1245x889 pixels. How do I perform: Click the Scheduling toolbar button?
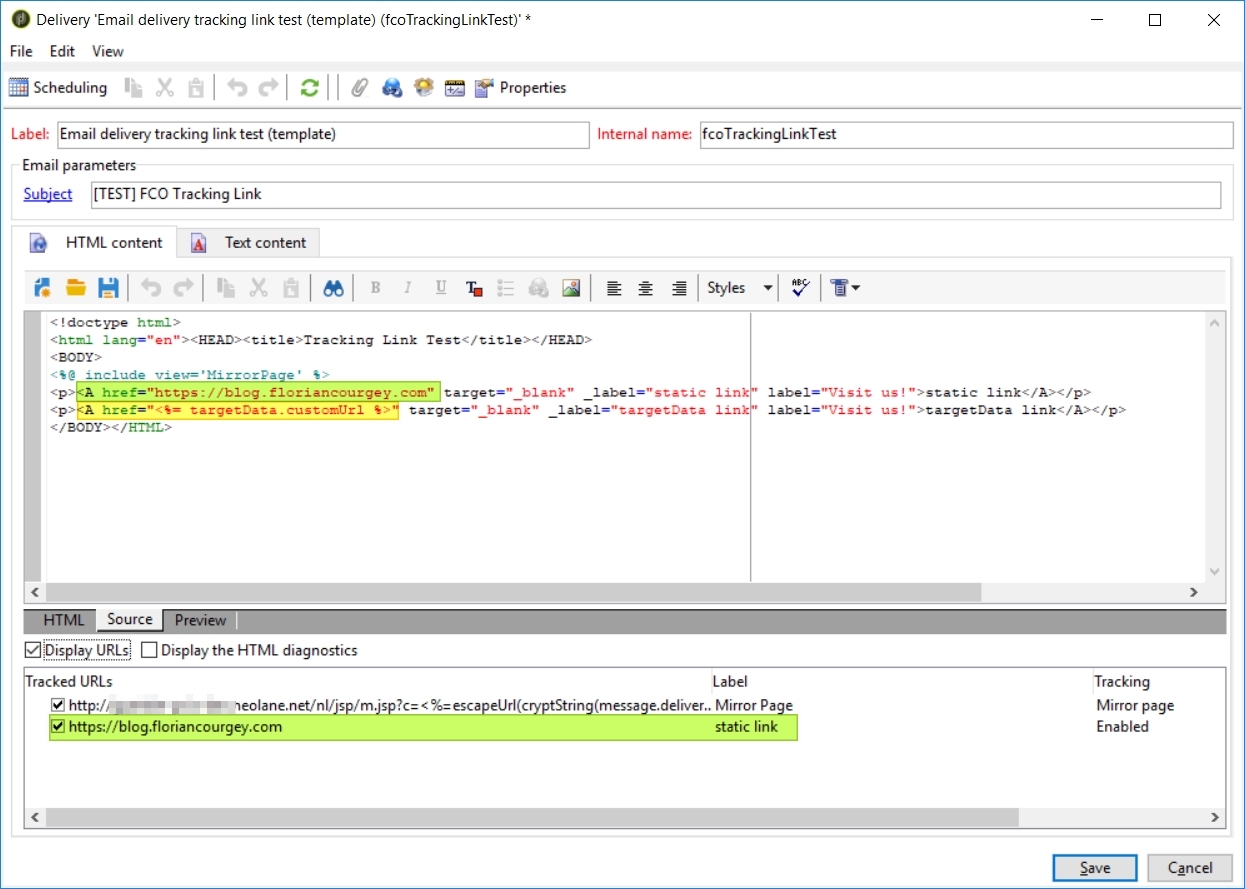click(58, 88)
